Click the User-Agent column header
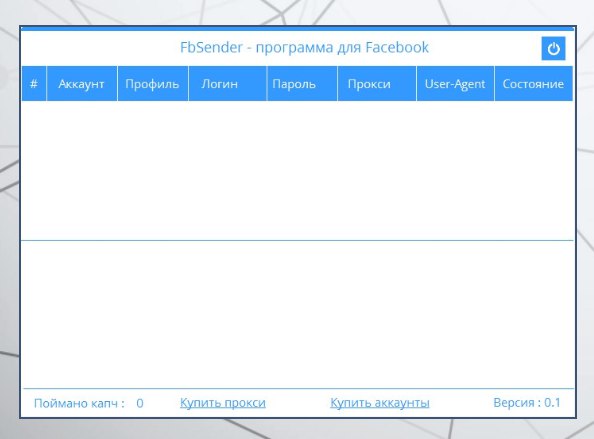 pyautogui.click(x=455, y=84)
